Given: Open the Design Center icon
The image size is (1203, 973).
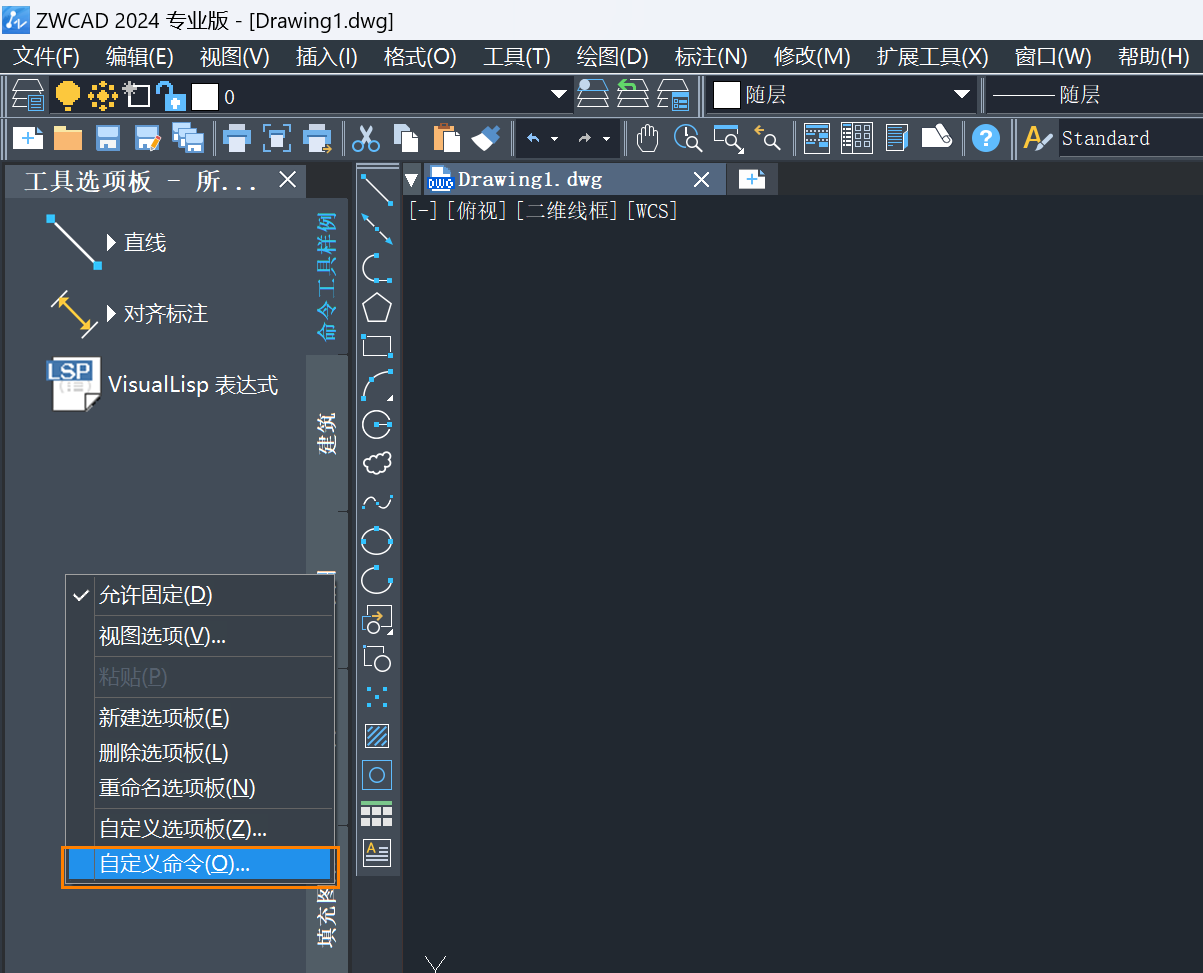Looking at the screenshot, I should [857, 138].
